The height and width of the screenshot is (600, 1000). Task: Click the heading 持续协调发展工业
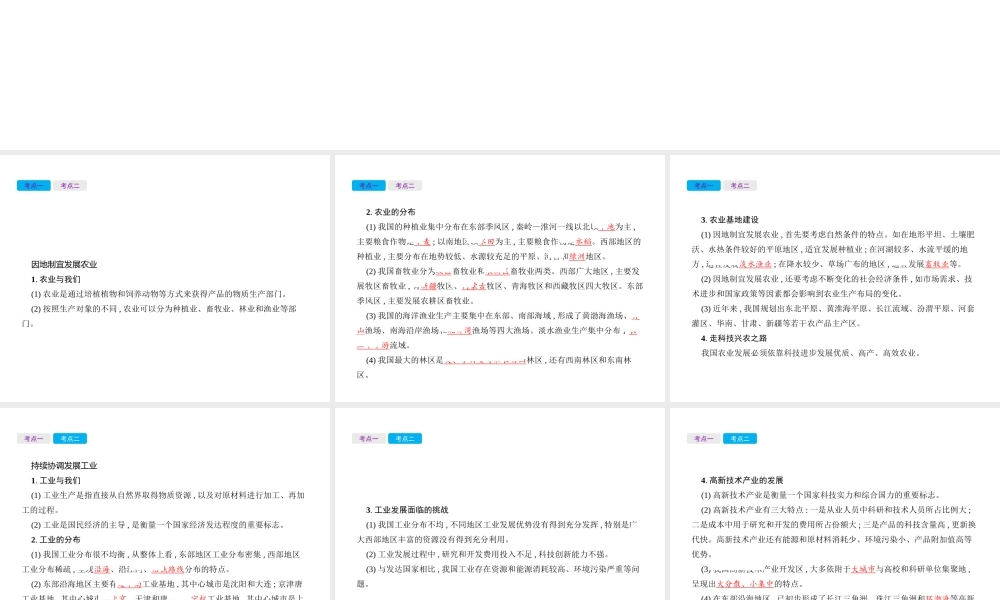click(x=64, y=466)
